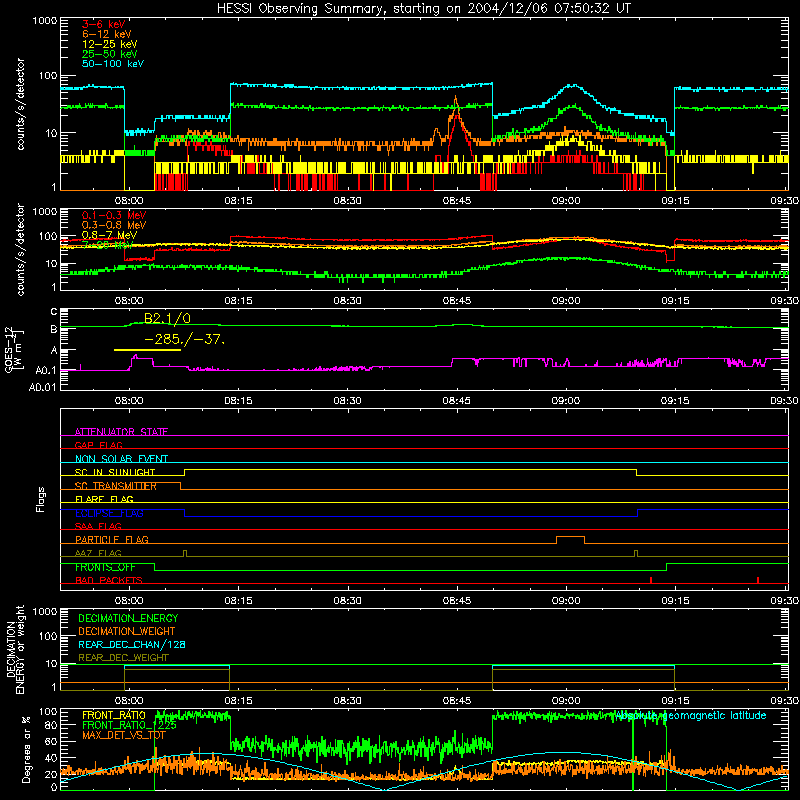Click the GOES-12 y-axis label
The height and width of the screenshot is (800, 800).
click(x=13, y=349)
